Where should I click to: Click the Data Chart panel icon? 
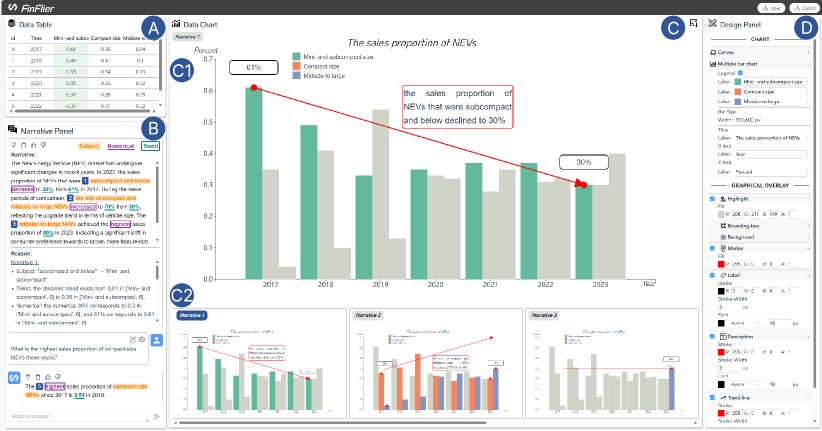click(176, 24)
